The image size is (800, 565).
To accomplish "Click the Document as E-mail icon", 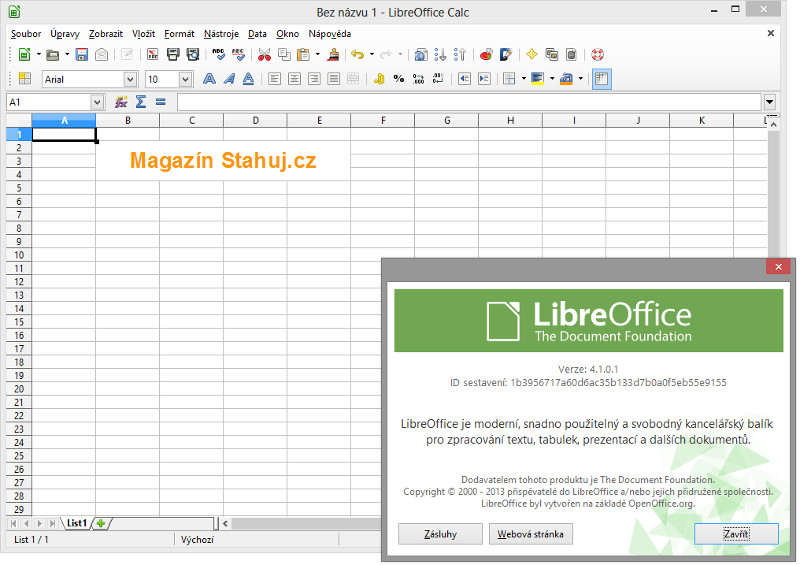I will (x=102, y=54).
